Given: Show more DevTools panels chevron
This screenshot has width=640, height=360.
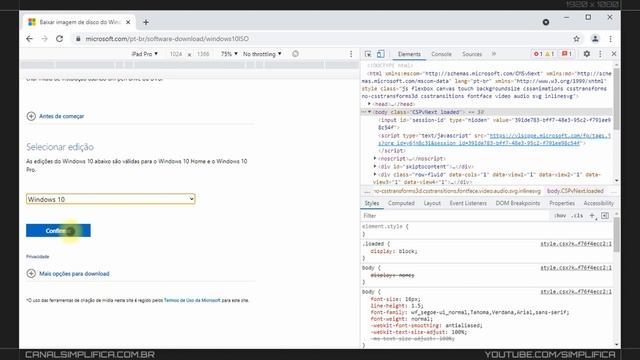Looking at the screenshot, I should 494,54.
